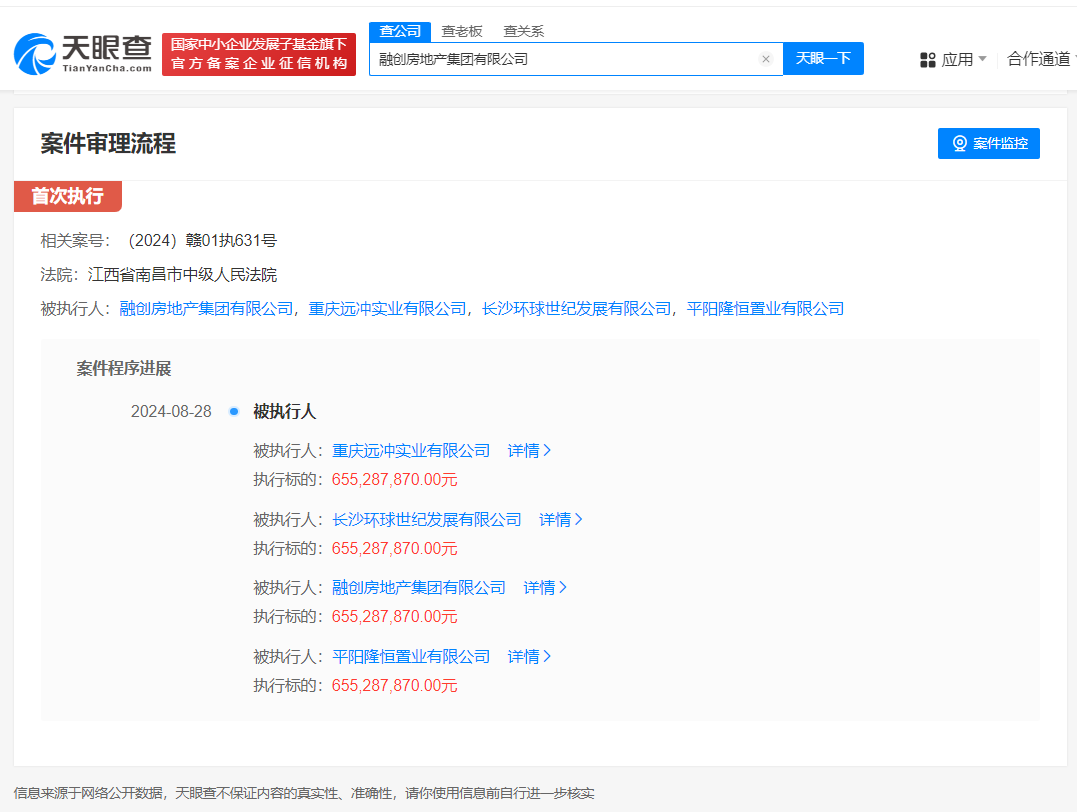
Task: Open 长沙环球世纪发展有限公司 link in the top 被执行人 line
Action: [x=576, y=309]
